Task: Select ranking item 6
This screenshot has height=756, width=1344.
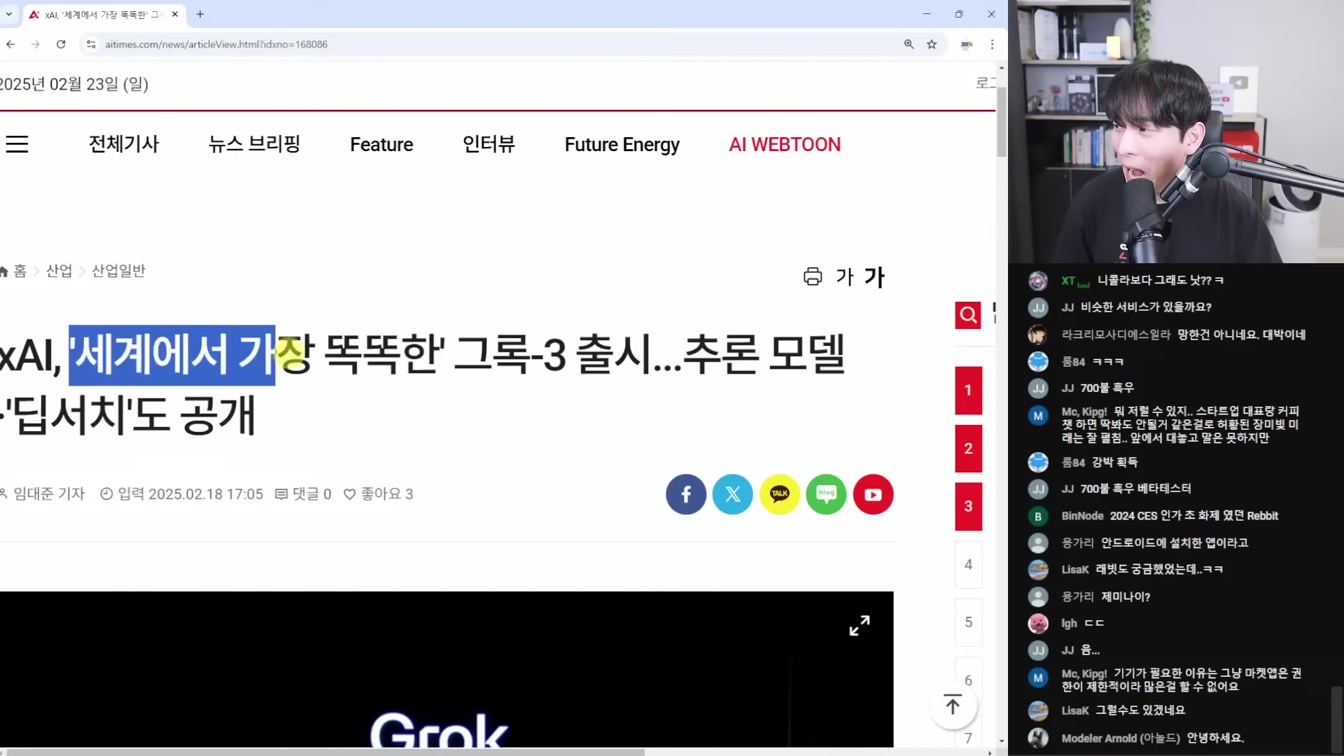Action: click(x=968, y=680)
